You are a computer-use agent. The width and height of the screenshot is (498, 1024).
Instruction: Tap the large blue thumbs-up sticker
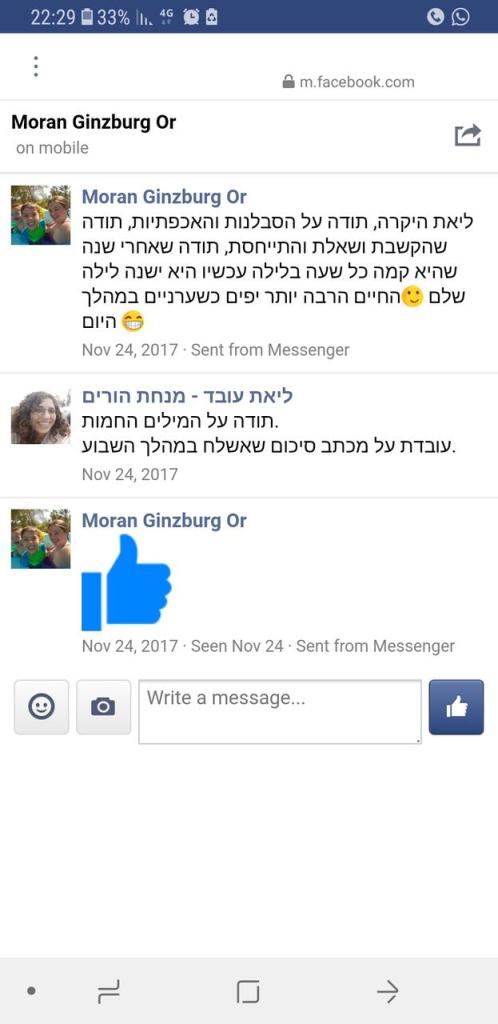pyautogui.click(x=127, y=583)
